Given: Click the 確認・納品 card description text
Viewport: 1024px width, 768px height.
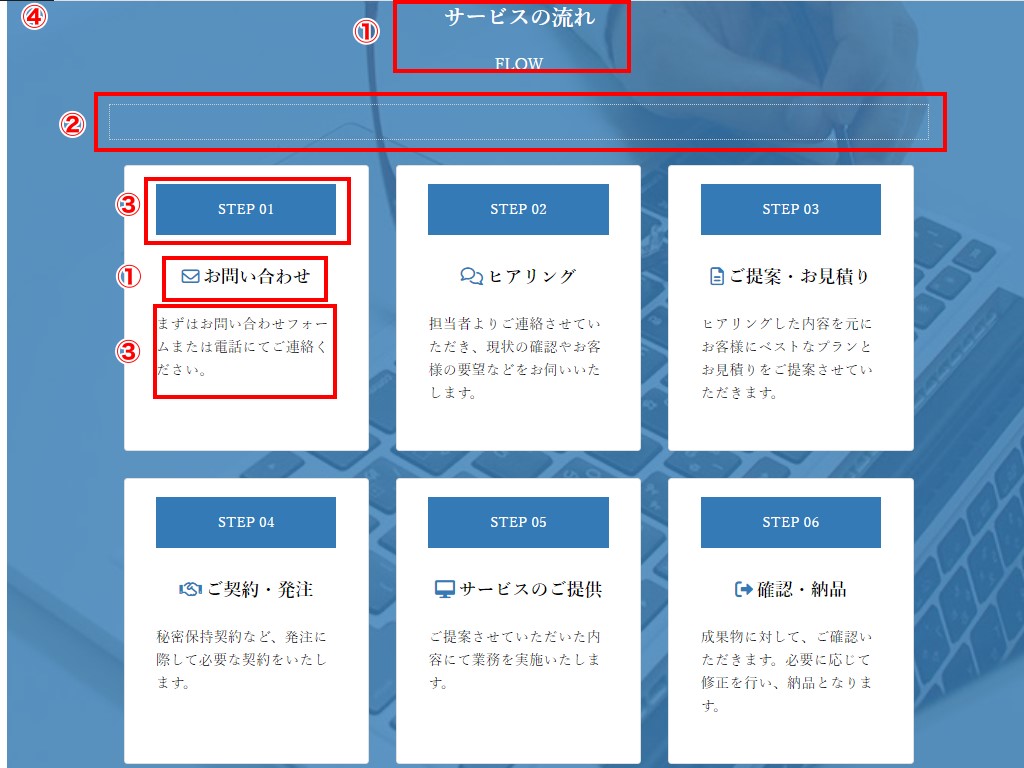Looking at the screenshot, I should click(x=787, y=671).
